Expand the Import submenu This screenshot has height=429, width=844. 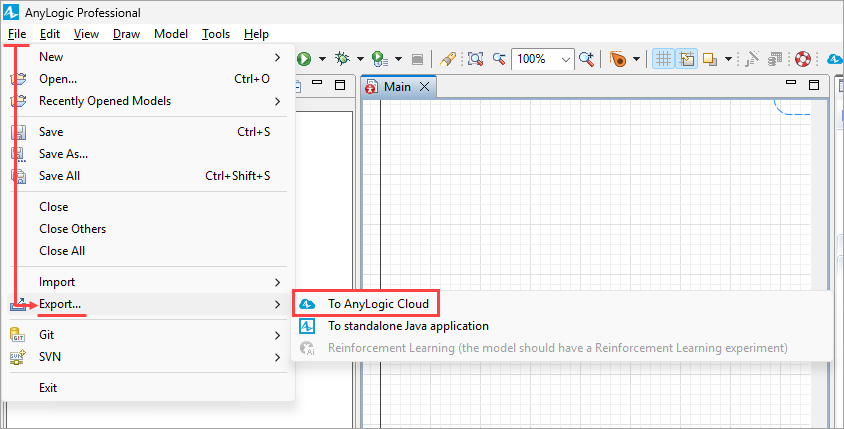click(147, 282)
